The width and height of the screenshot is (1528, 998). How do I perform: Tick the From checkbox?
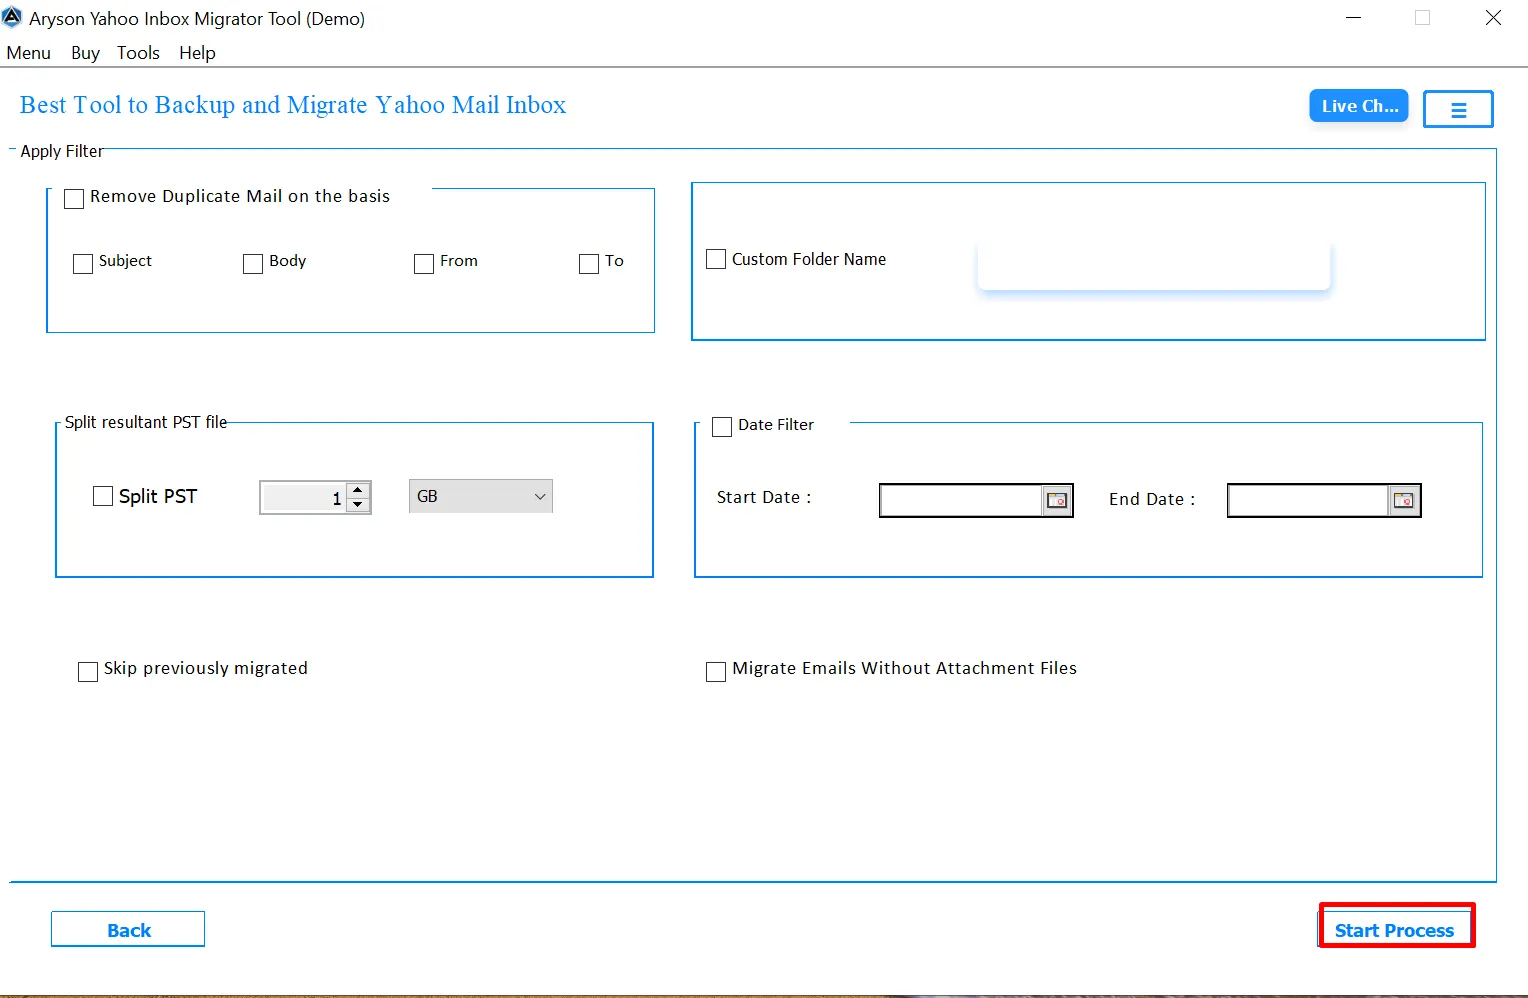[424, 263]
